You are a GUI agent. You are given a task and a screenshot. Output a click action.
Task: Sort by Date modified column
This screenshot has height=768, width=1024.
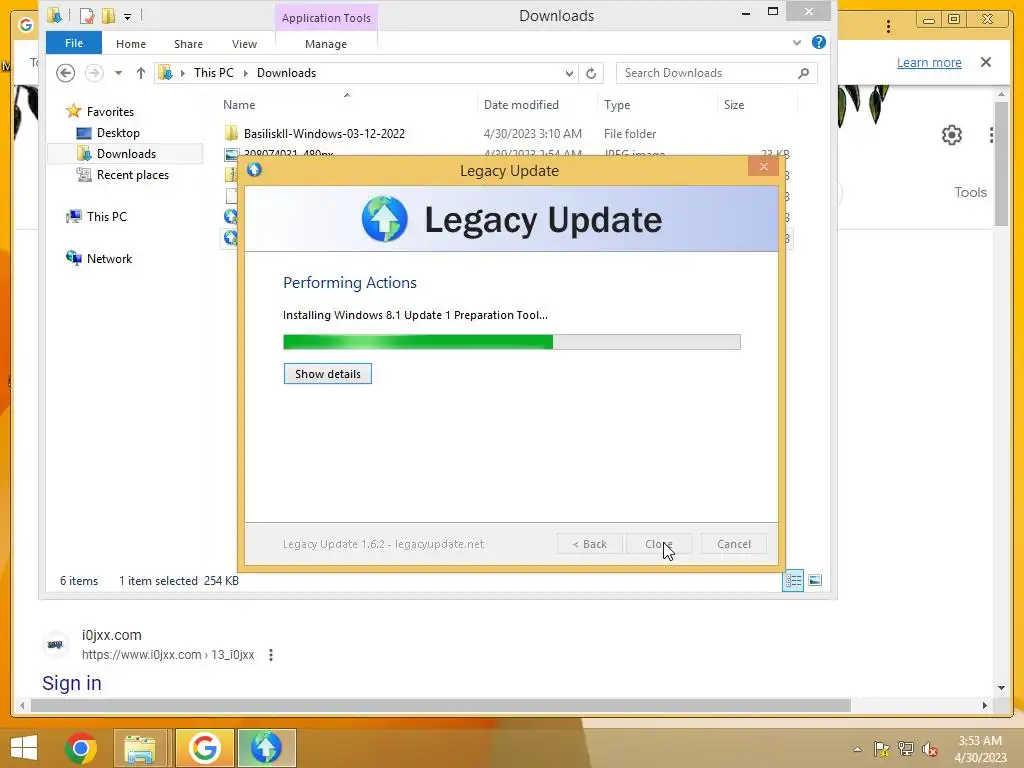pyautogui.click(x=521, y=104)
